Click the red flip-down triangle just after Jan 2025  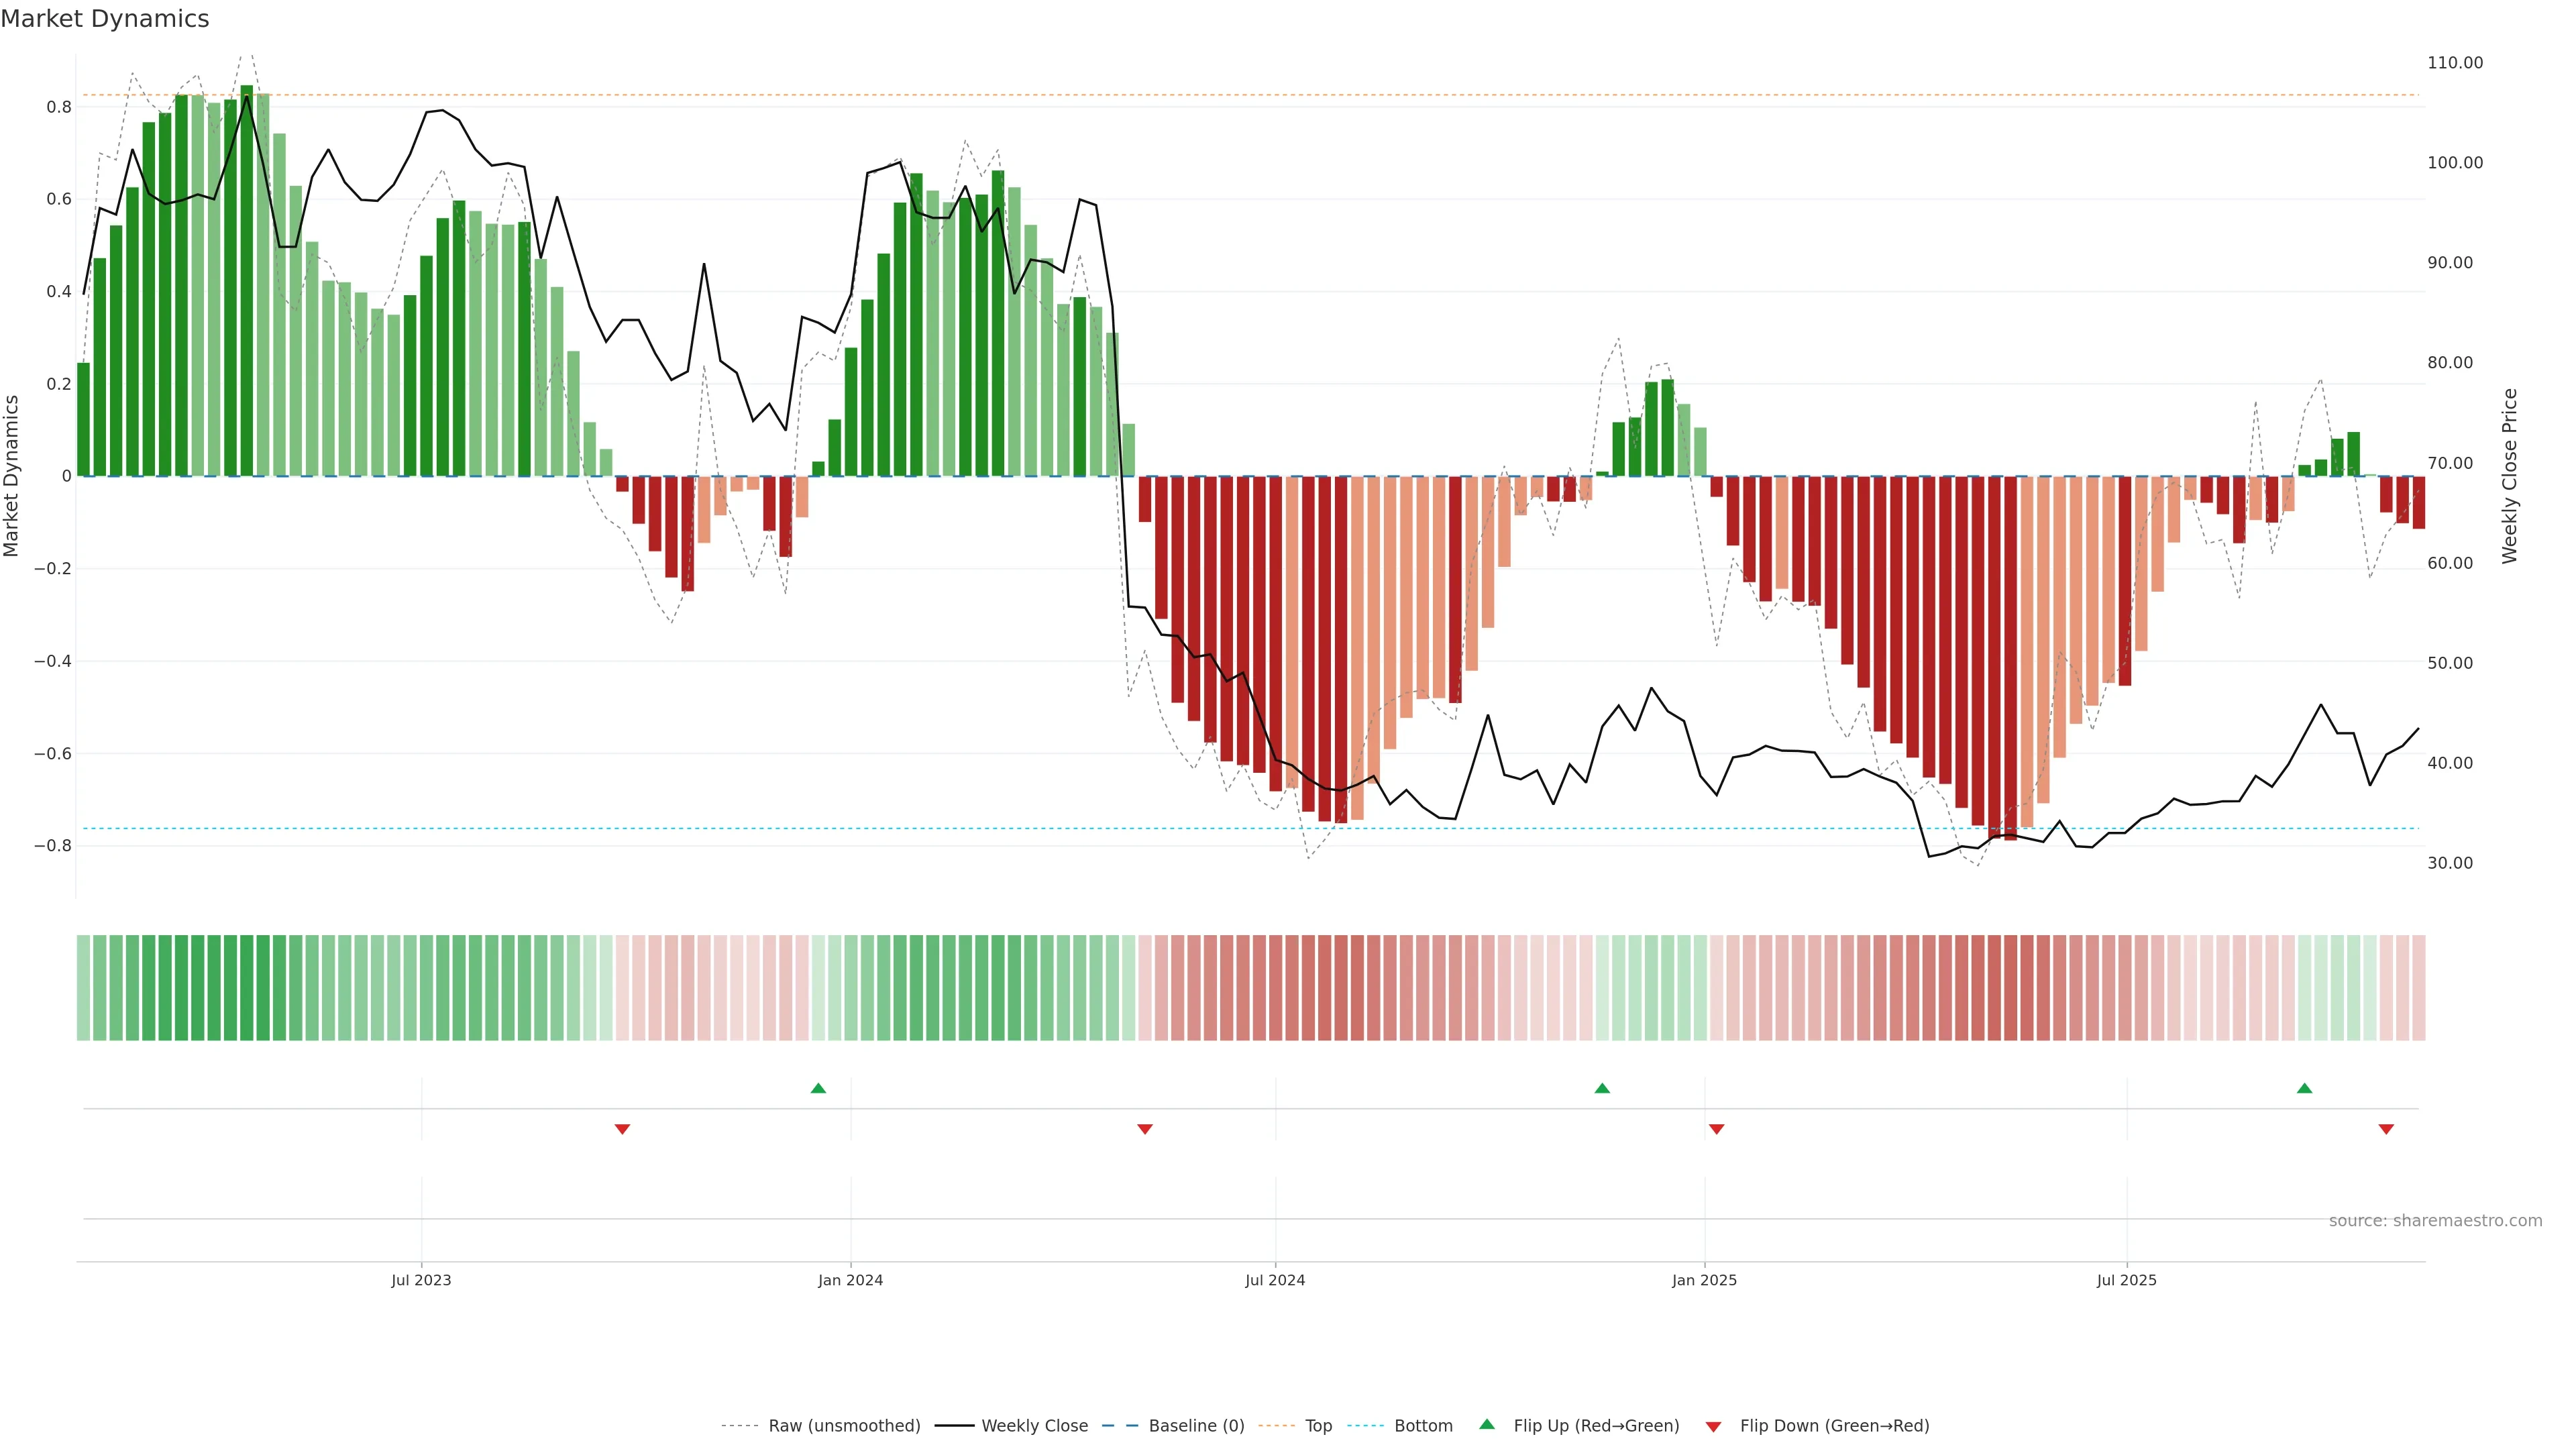(x=1716, y=1129)
